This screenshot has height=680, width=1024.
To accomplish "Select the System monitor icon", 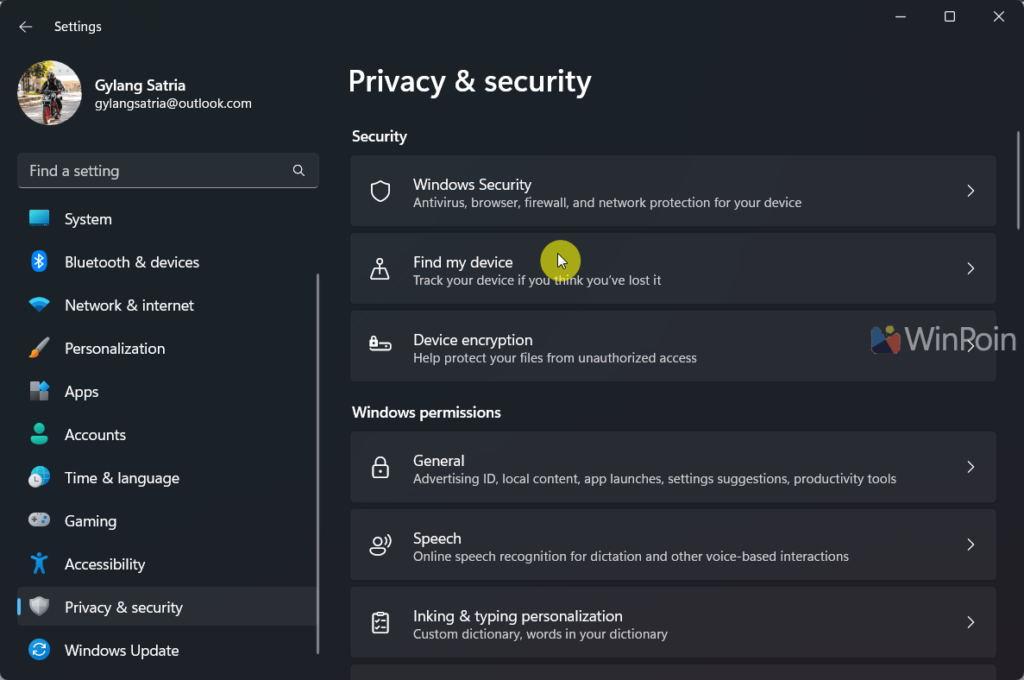I will [x=39, y=218].
